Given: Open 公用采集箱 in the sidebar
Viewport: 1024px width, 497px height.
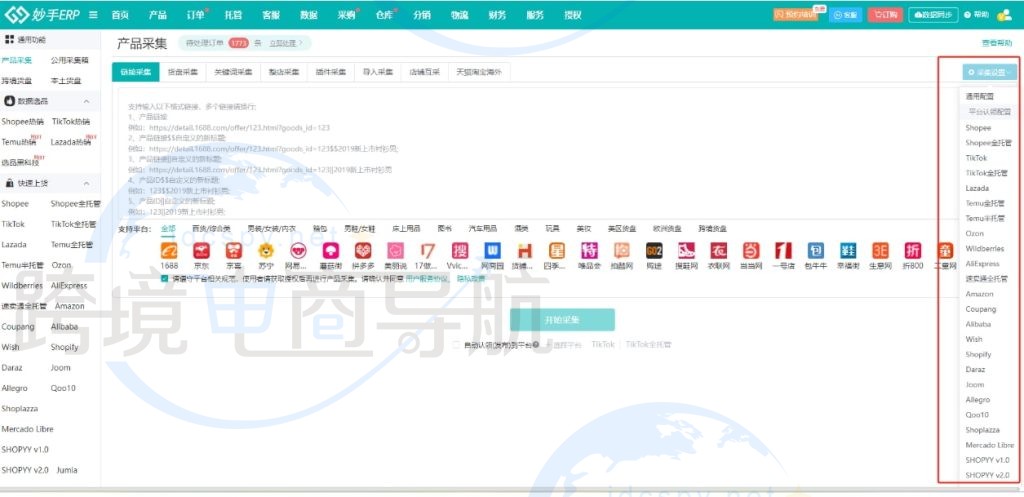Looking at the screenshot, I should point(69,60).
